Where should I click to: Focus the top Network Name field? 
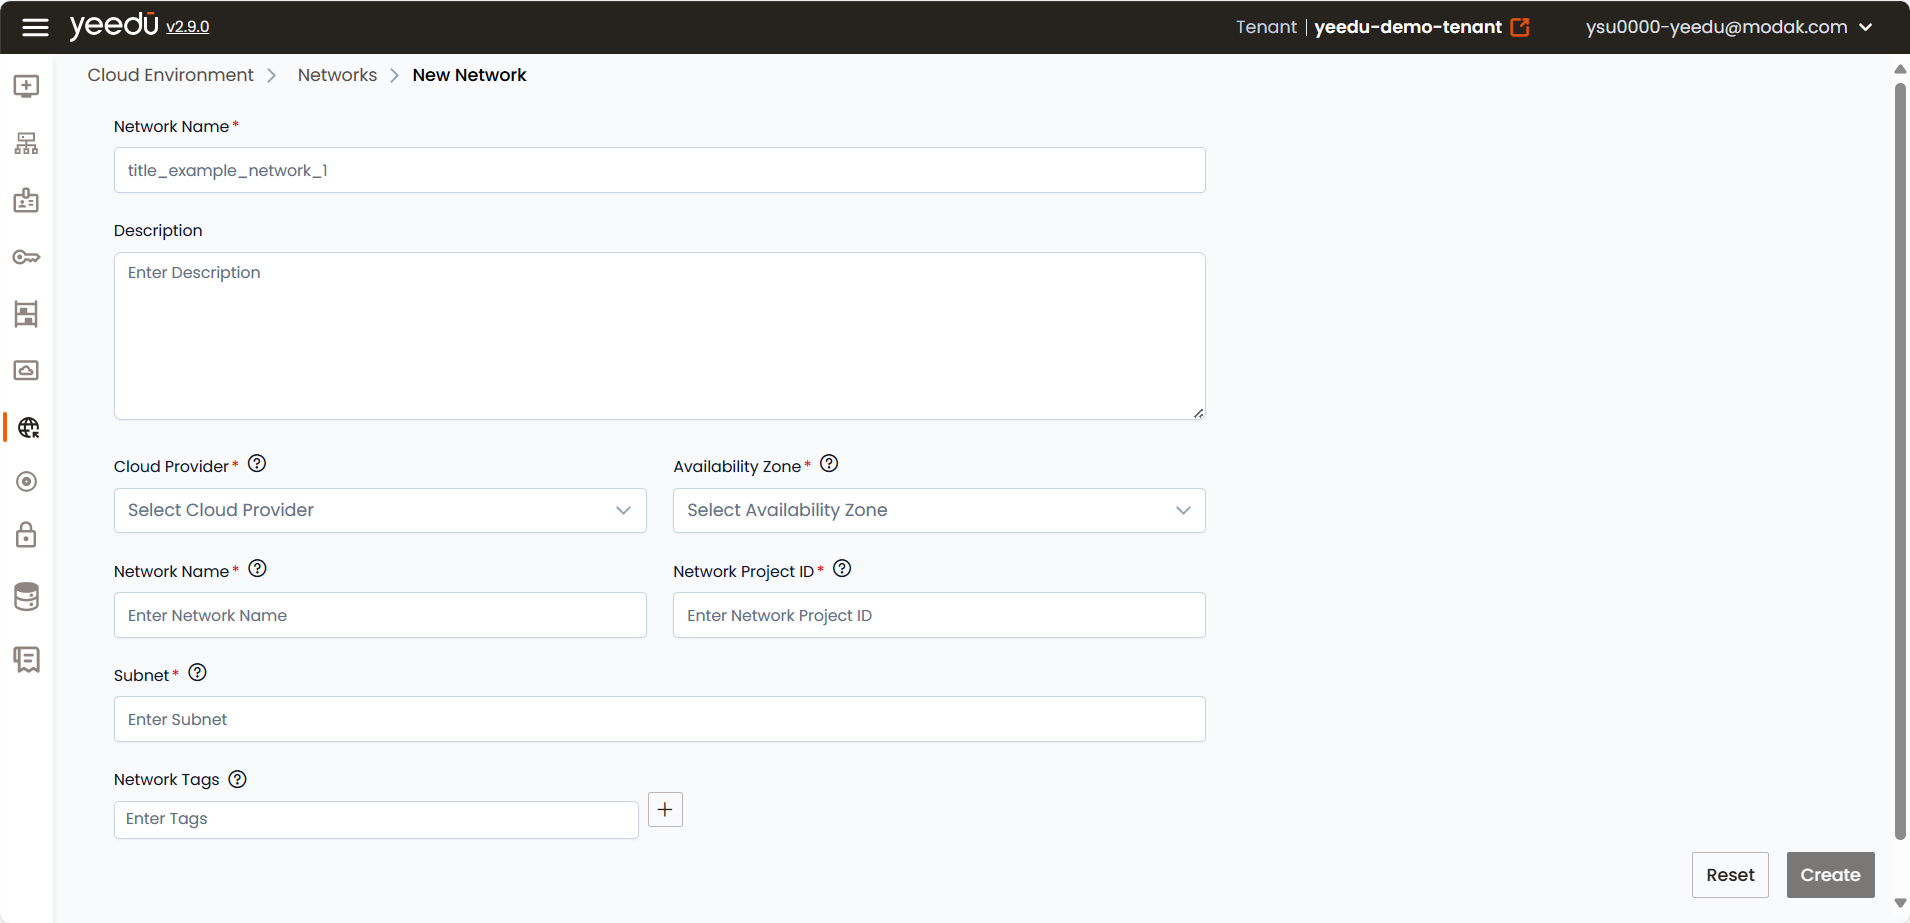659,170
